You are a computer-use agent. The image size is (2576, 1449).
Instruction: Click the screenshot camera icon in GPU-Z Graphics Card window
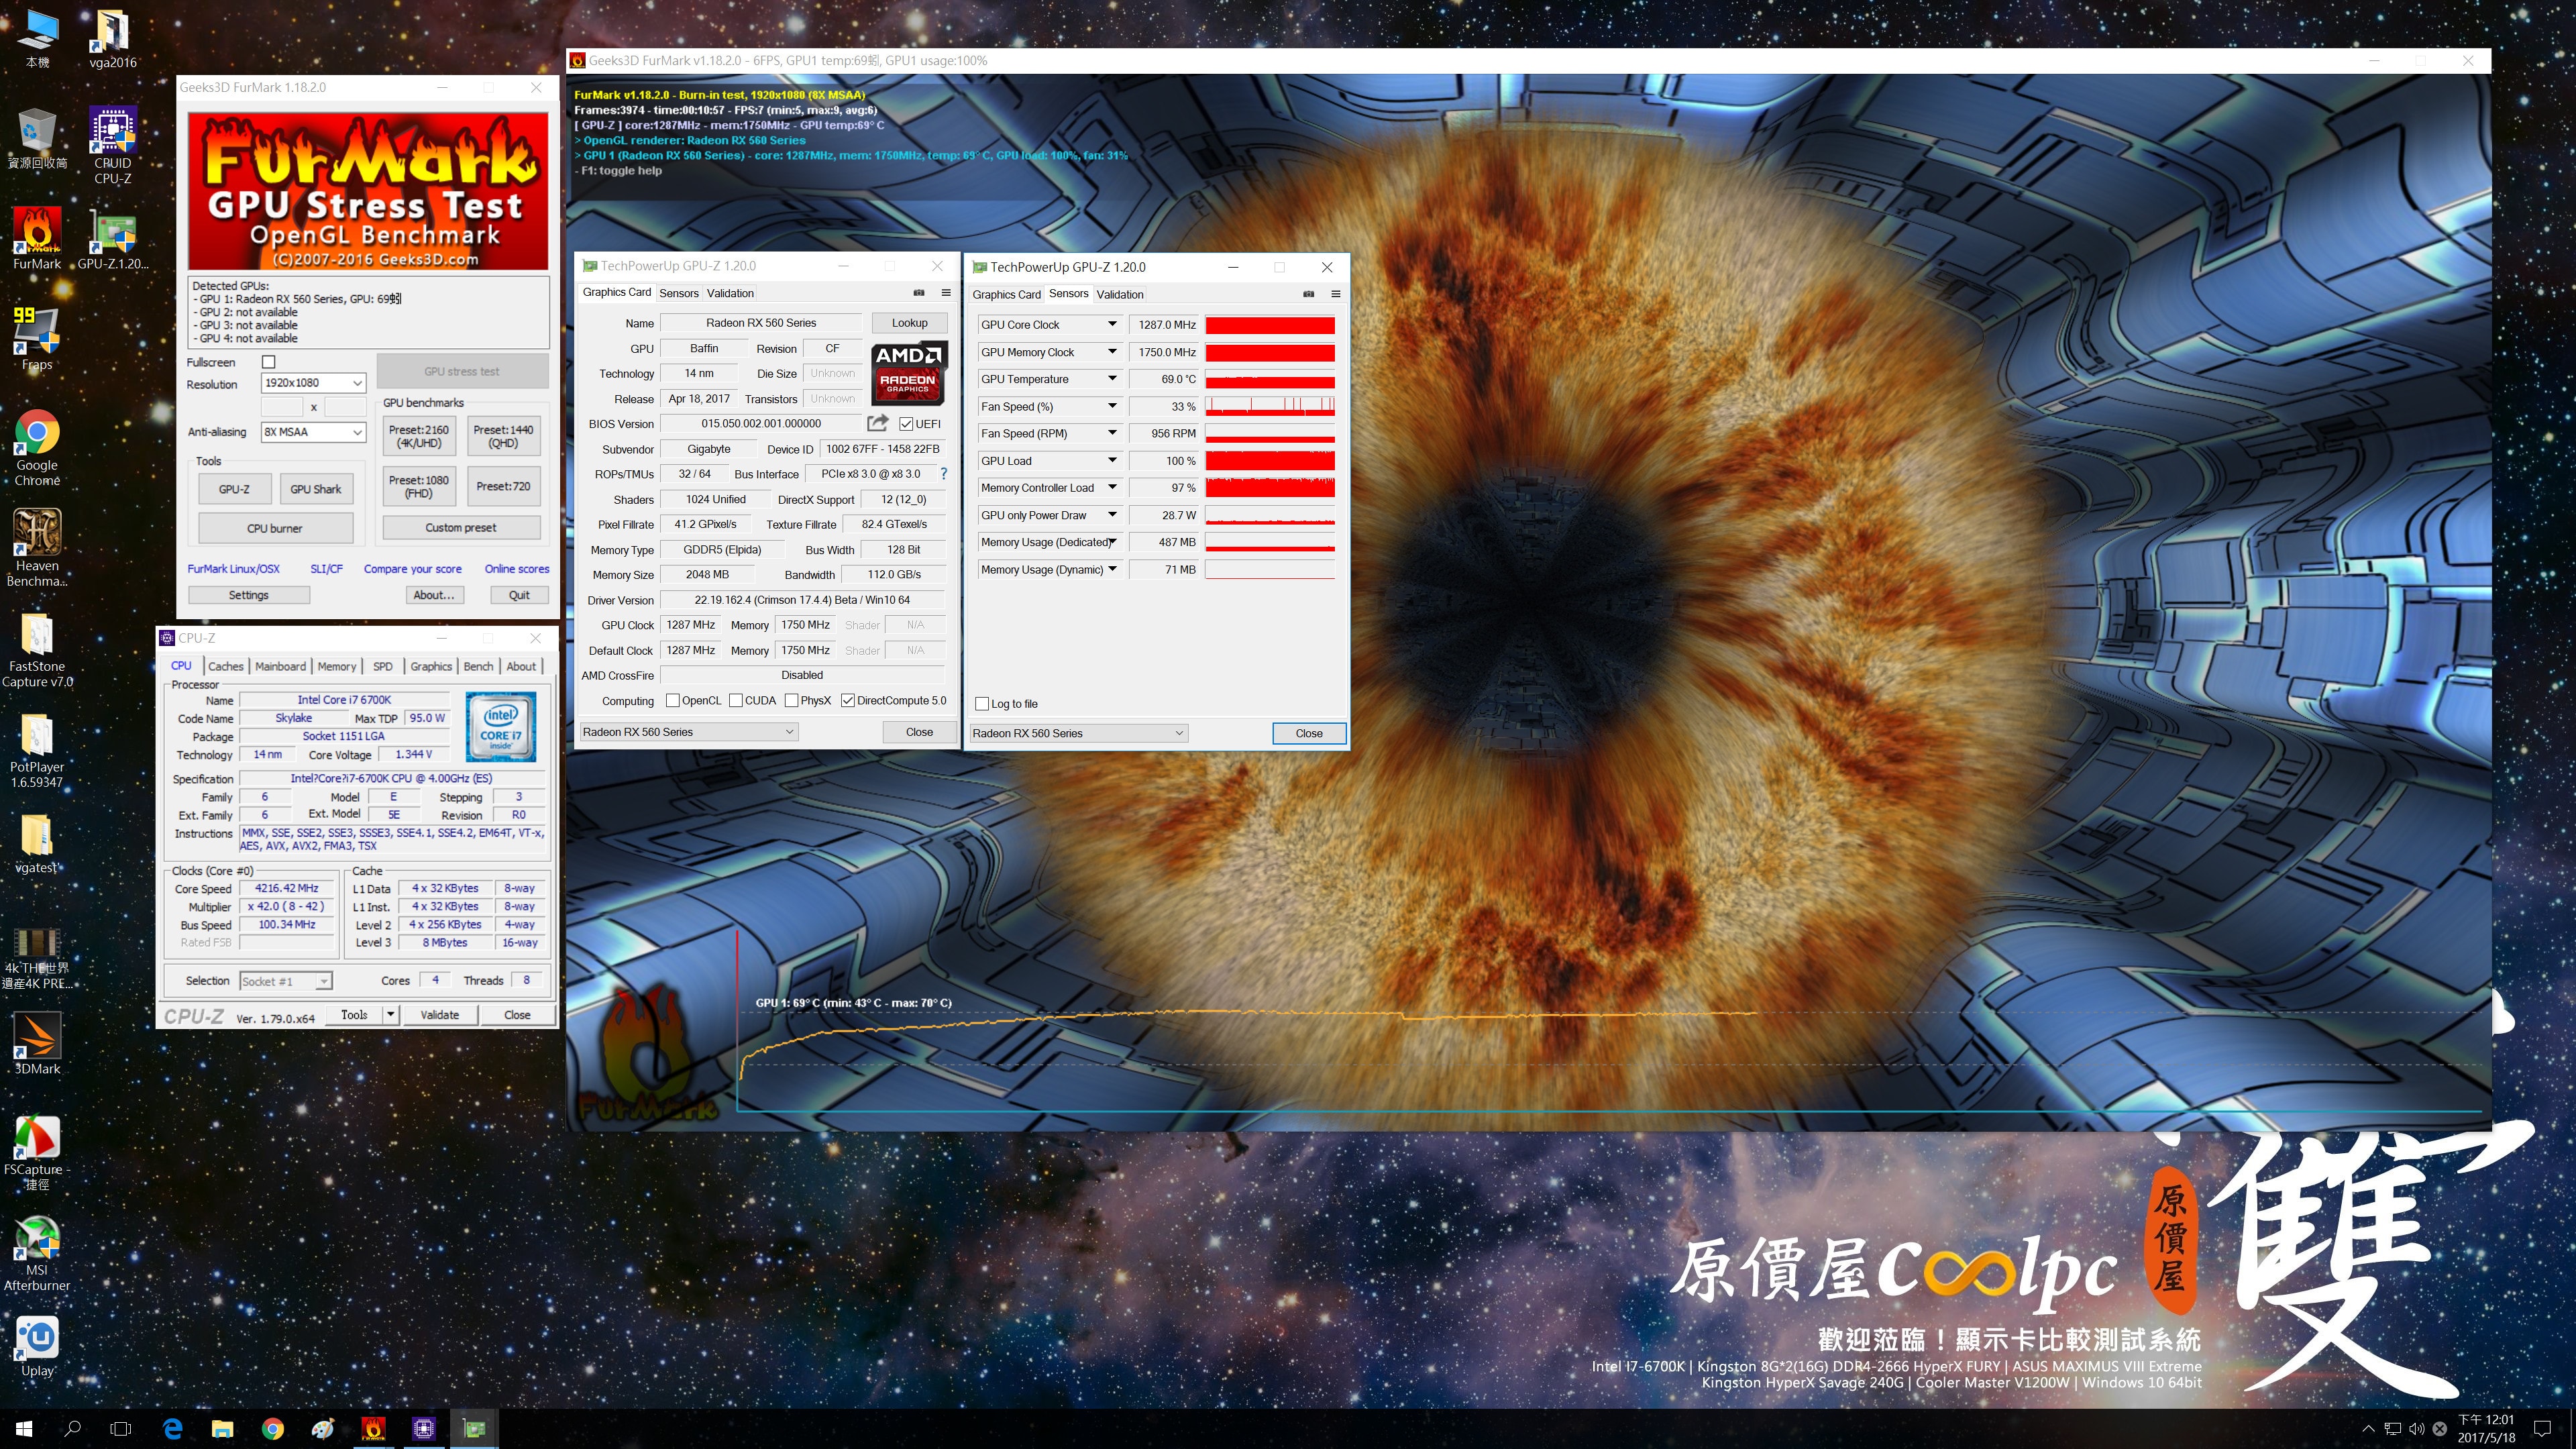tap(918, 293)
